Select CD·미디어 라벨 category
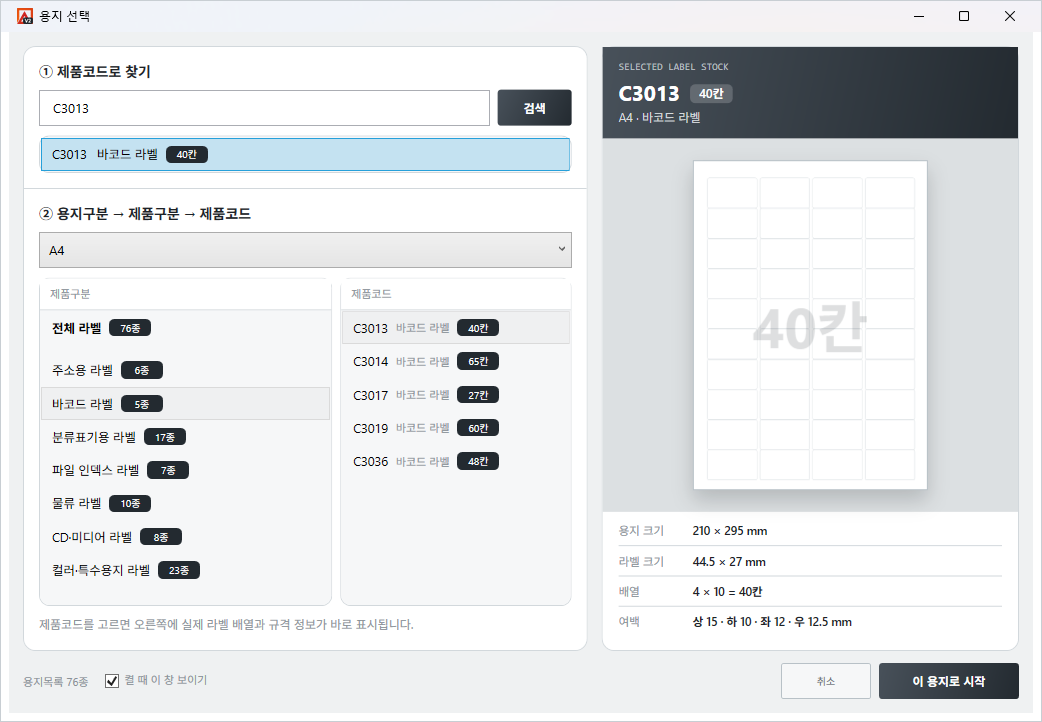The image size is (1042, 722). 185,537
